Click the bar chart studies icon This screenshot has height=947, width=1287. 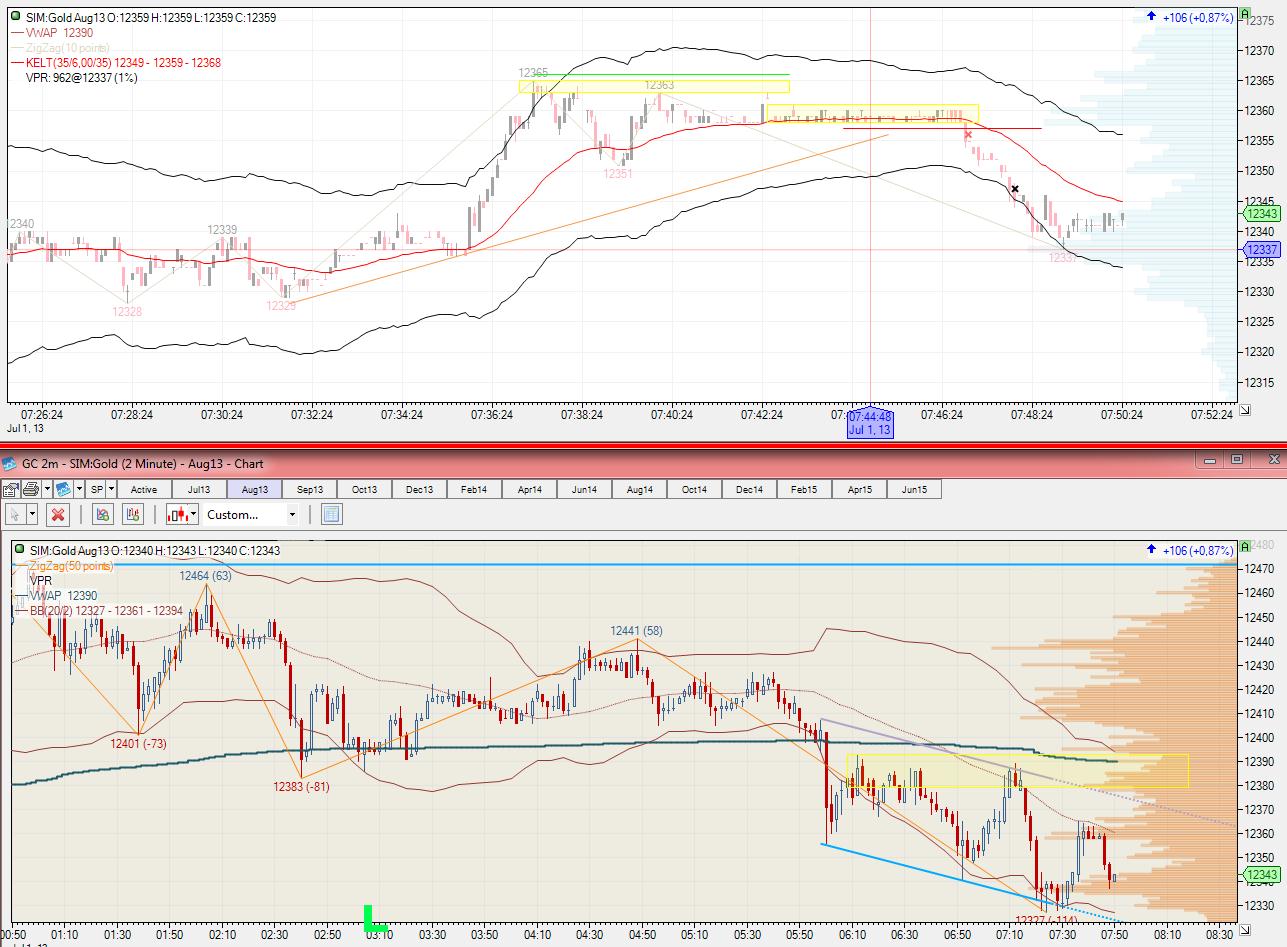[x=133, y=514]
